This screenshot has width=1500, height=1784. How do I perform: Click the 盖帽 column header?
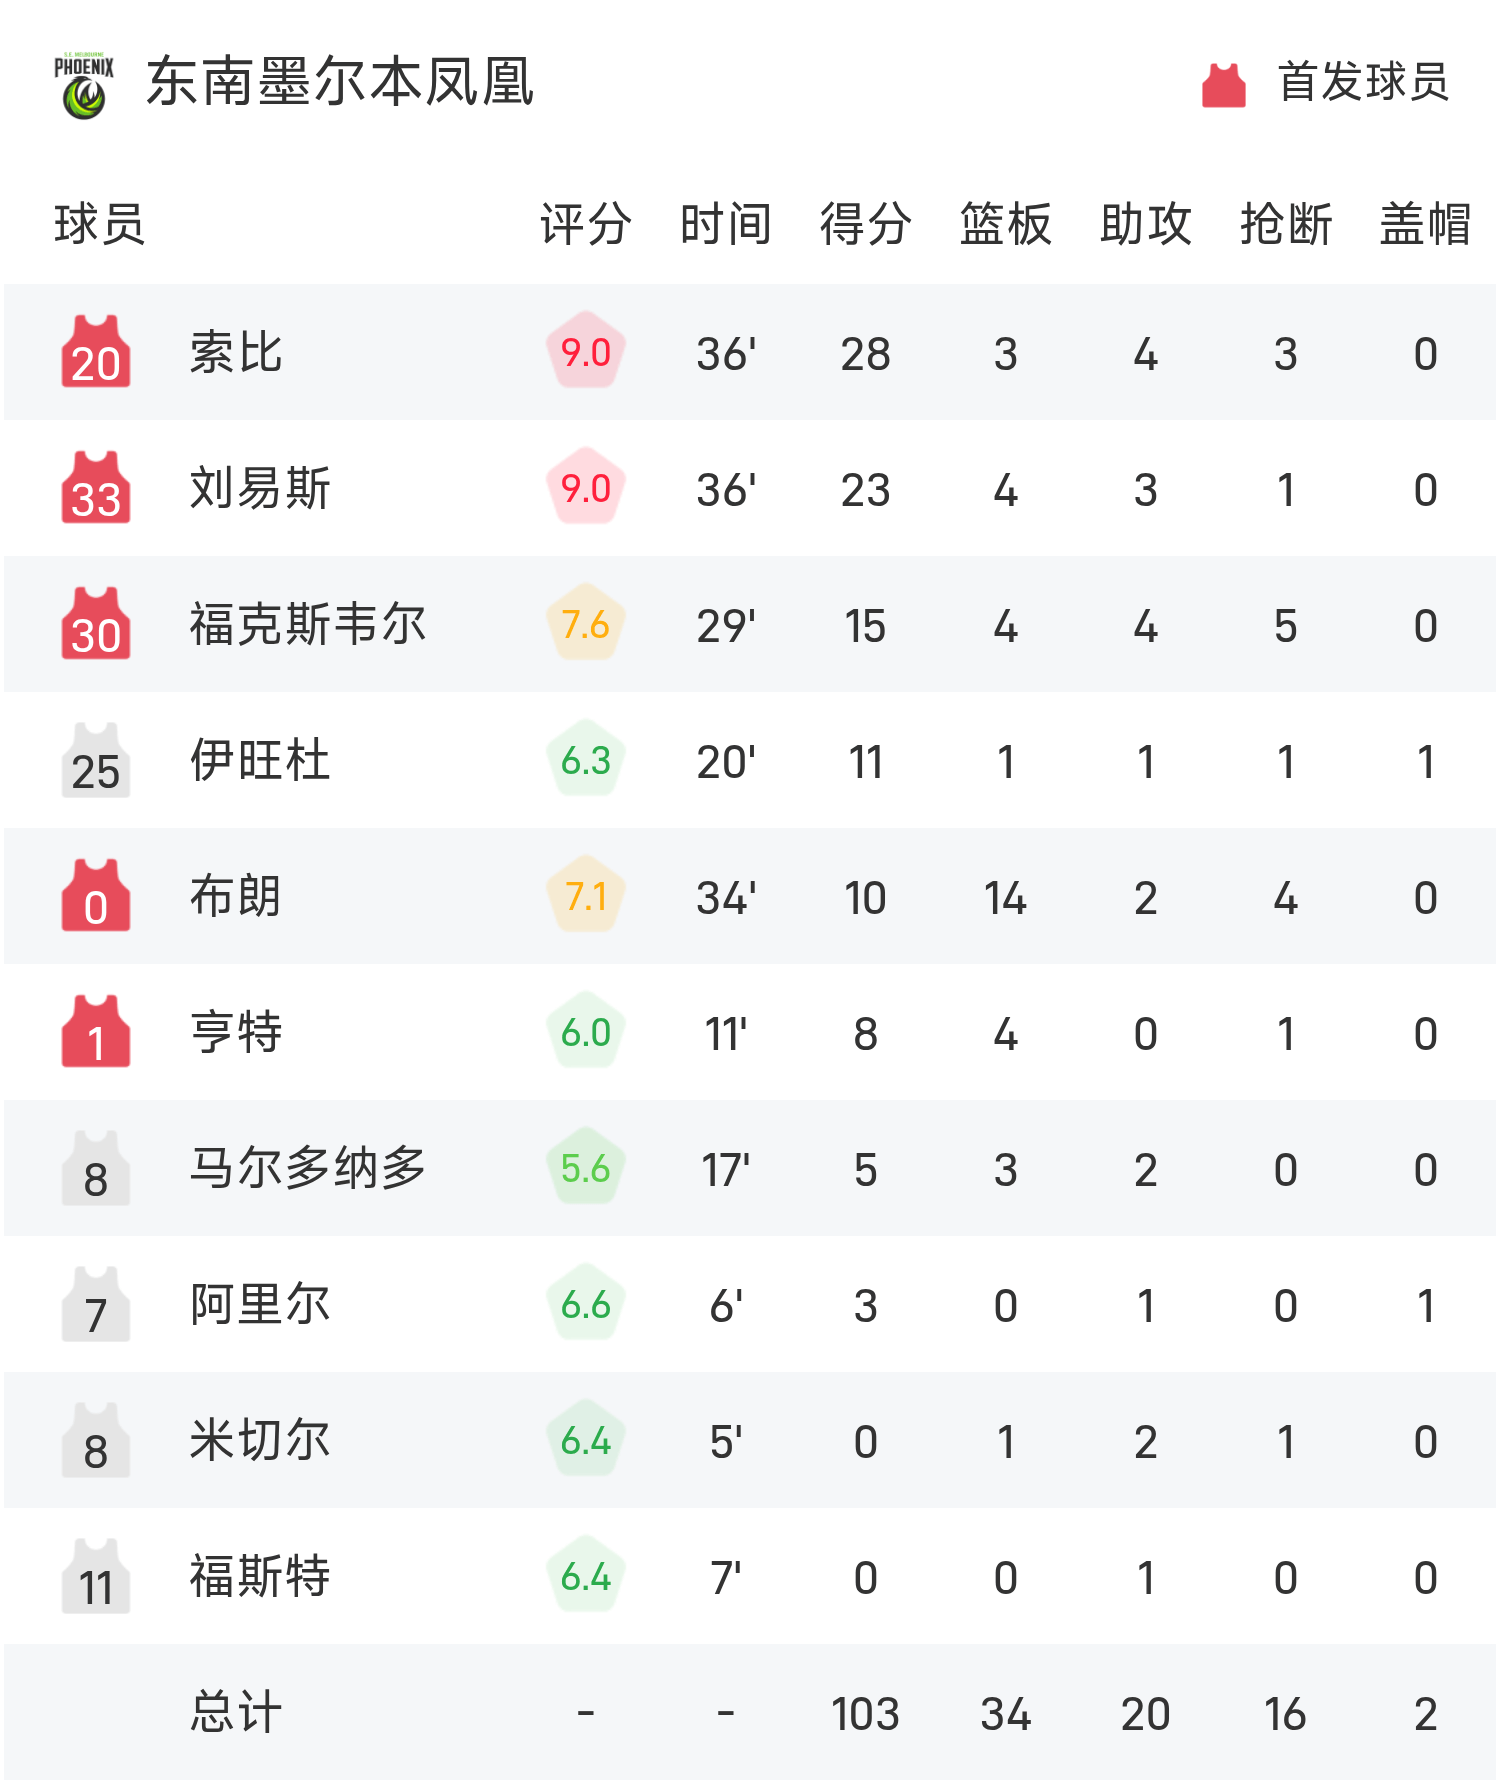coord(1425,224)
